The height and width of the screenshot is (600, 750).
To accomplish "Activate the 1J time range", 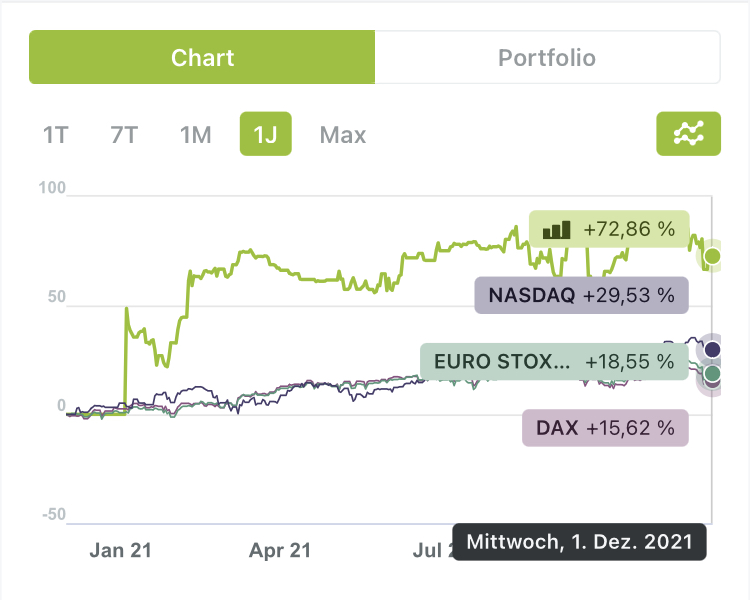I will (x=265, y=134).
